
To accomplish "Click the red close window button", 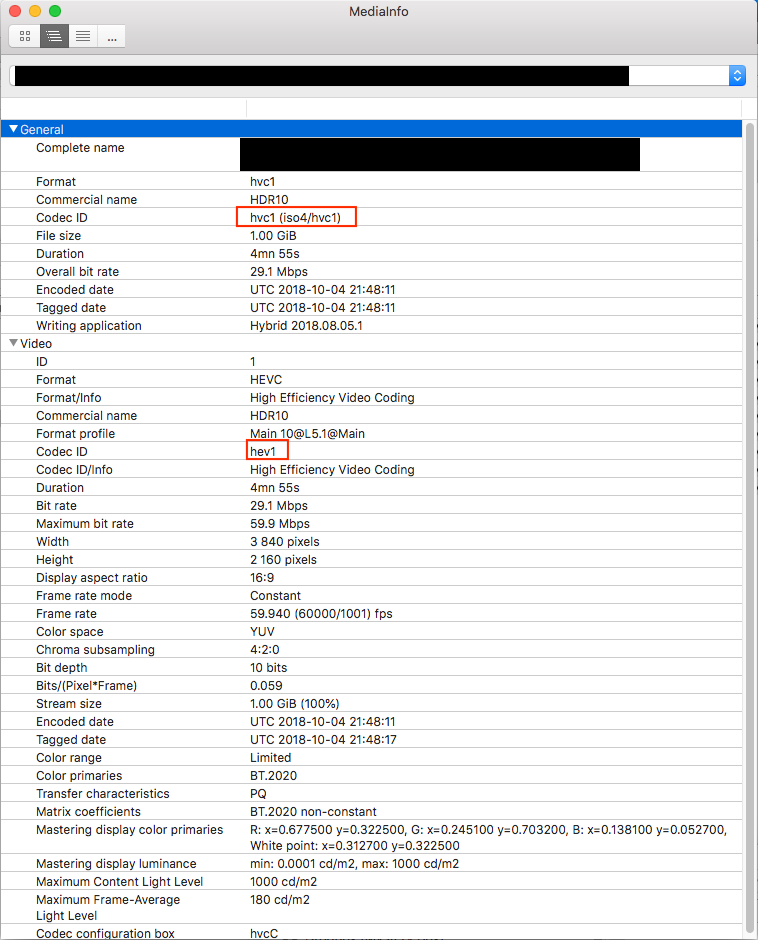I will [x=14, y=11].
